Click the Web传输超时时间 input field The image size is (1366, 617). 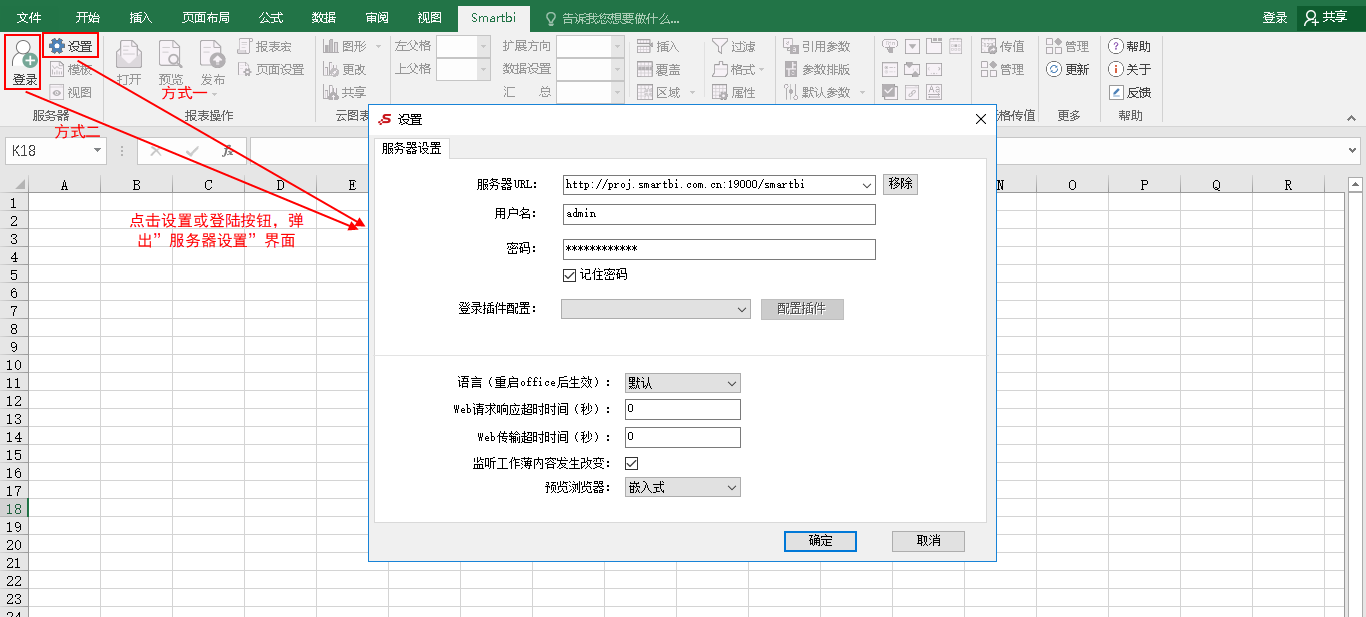[x=683, y=437]
